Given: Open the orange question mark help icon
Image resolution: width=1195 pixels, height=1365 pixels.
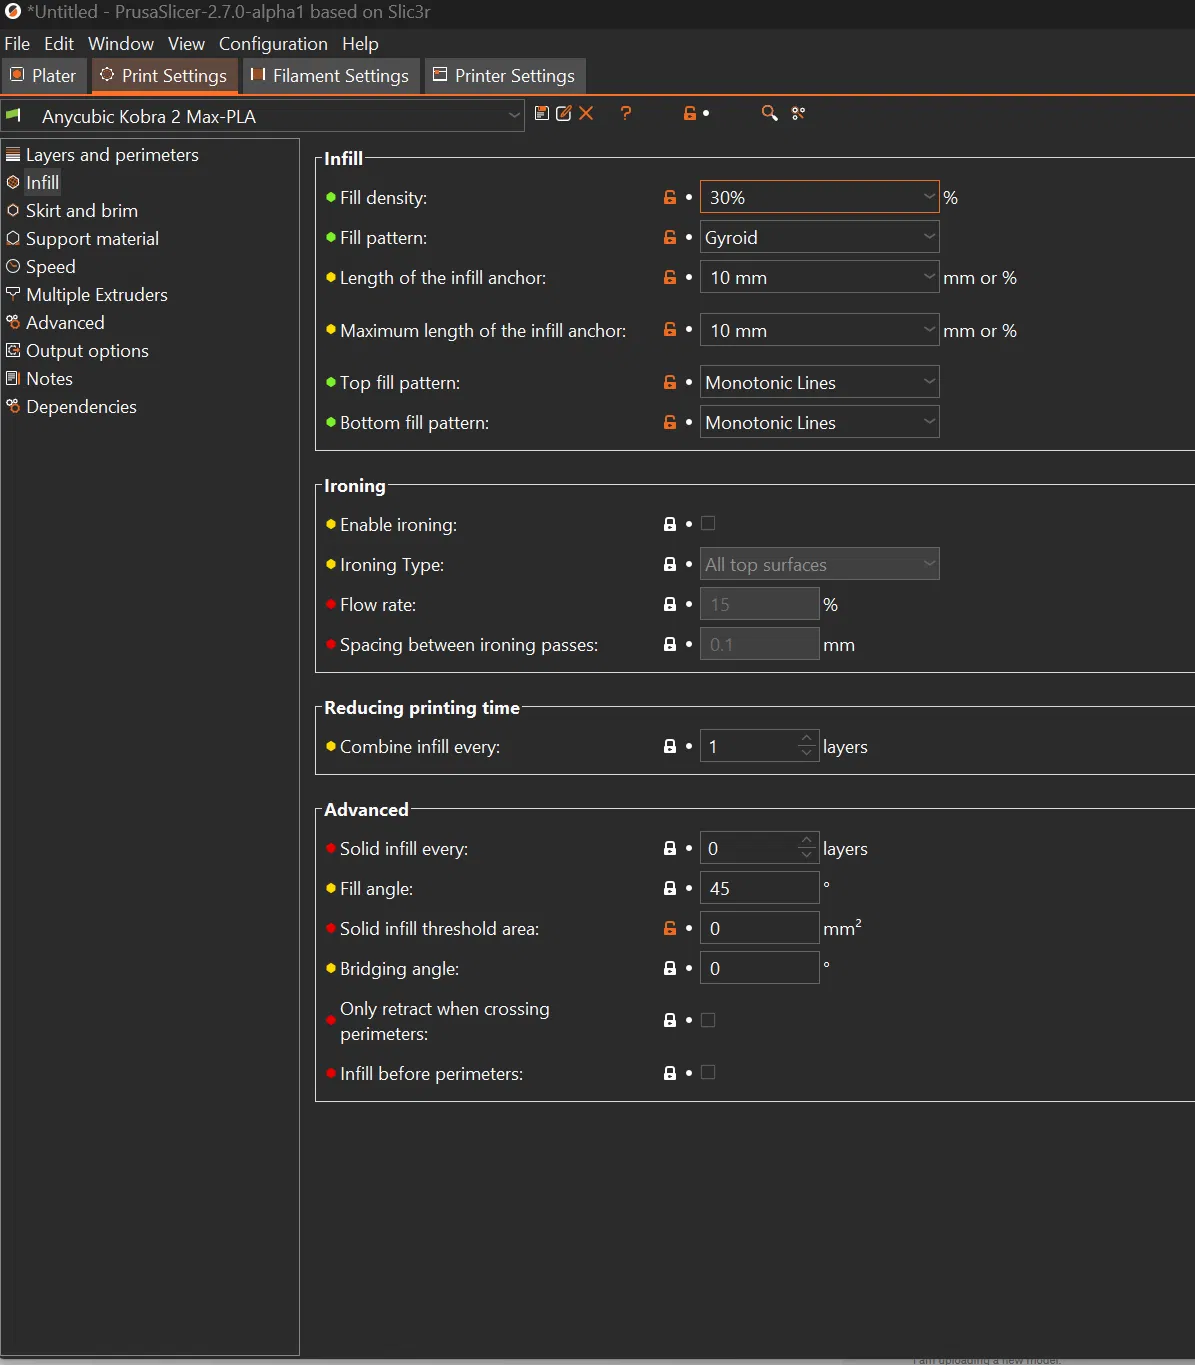Looking at the screenshot, I should [x=626, y=113].
